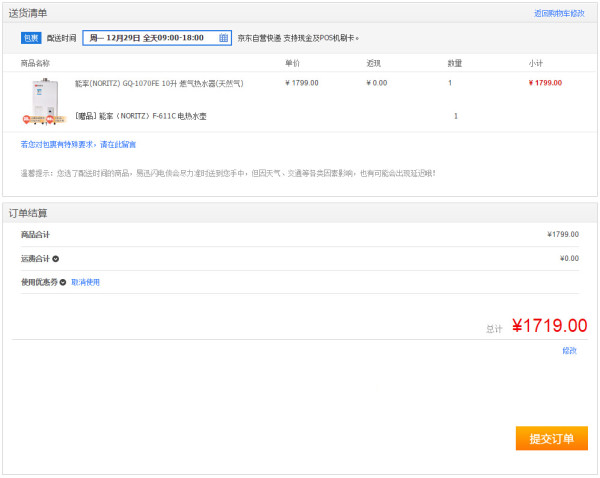The image size is (600, 478).
Task: Click the 送货清单 section header
Action: [28, 13]
